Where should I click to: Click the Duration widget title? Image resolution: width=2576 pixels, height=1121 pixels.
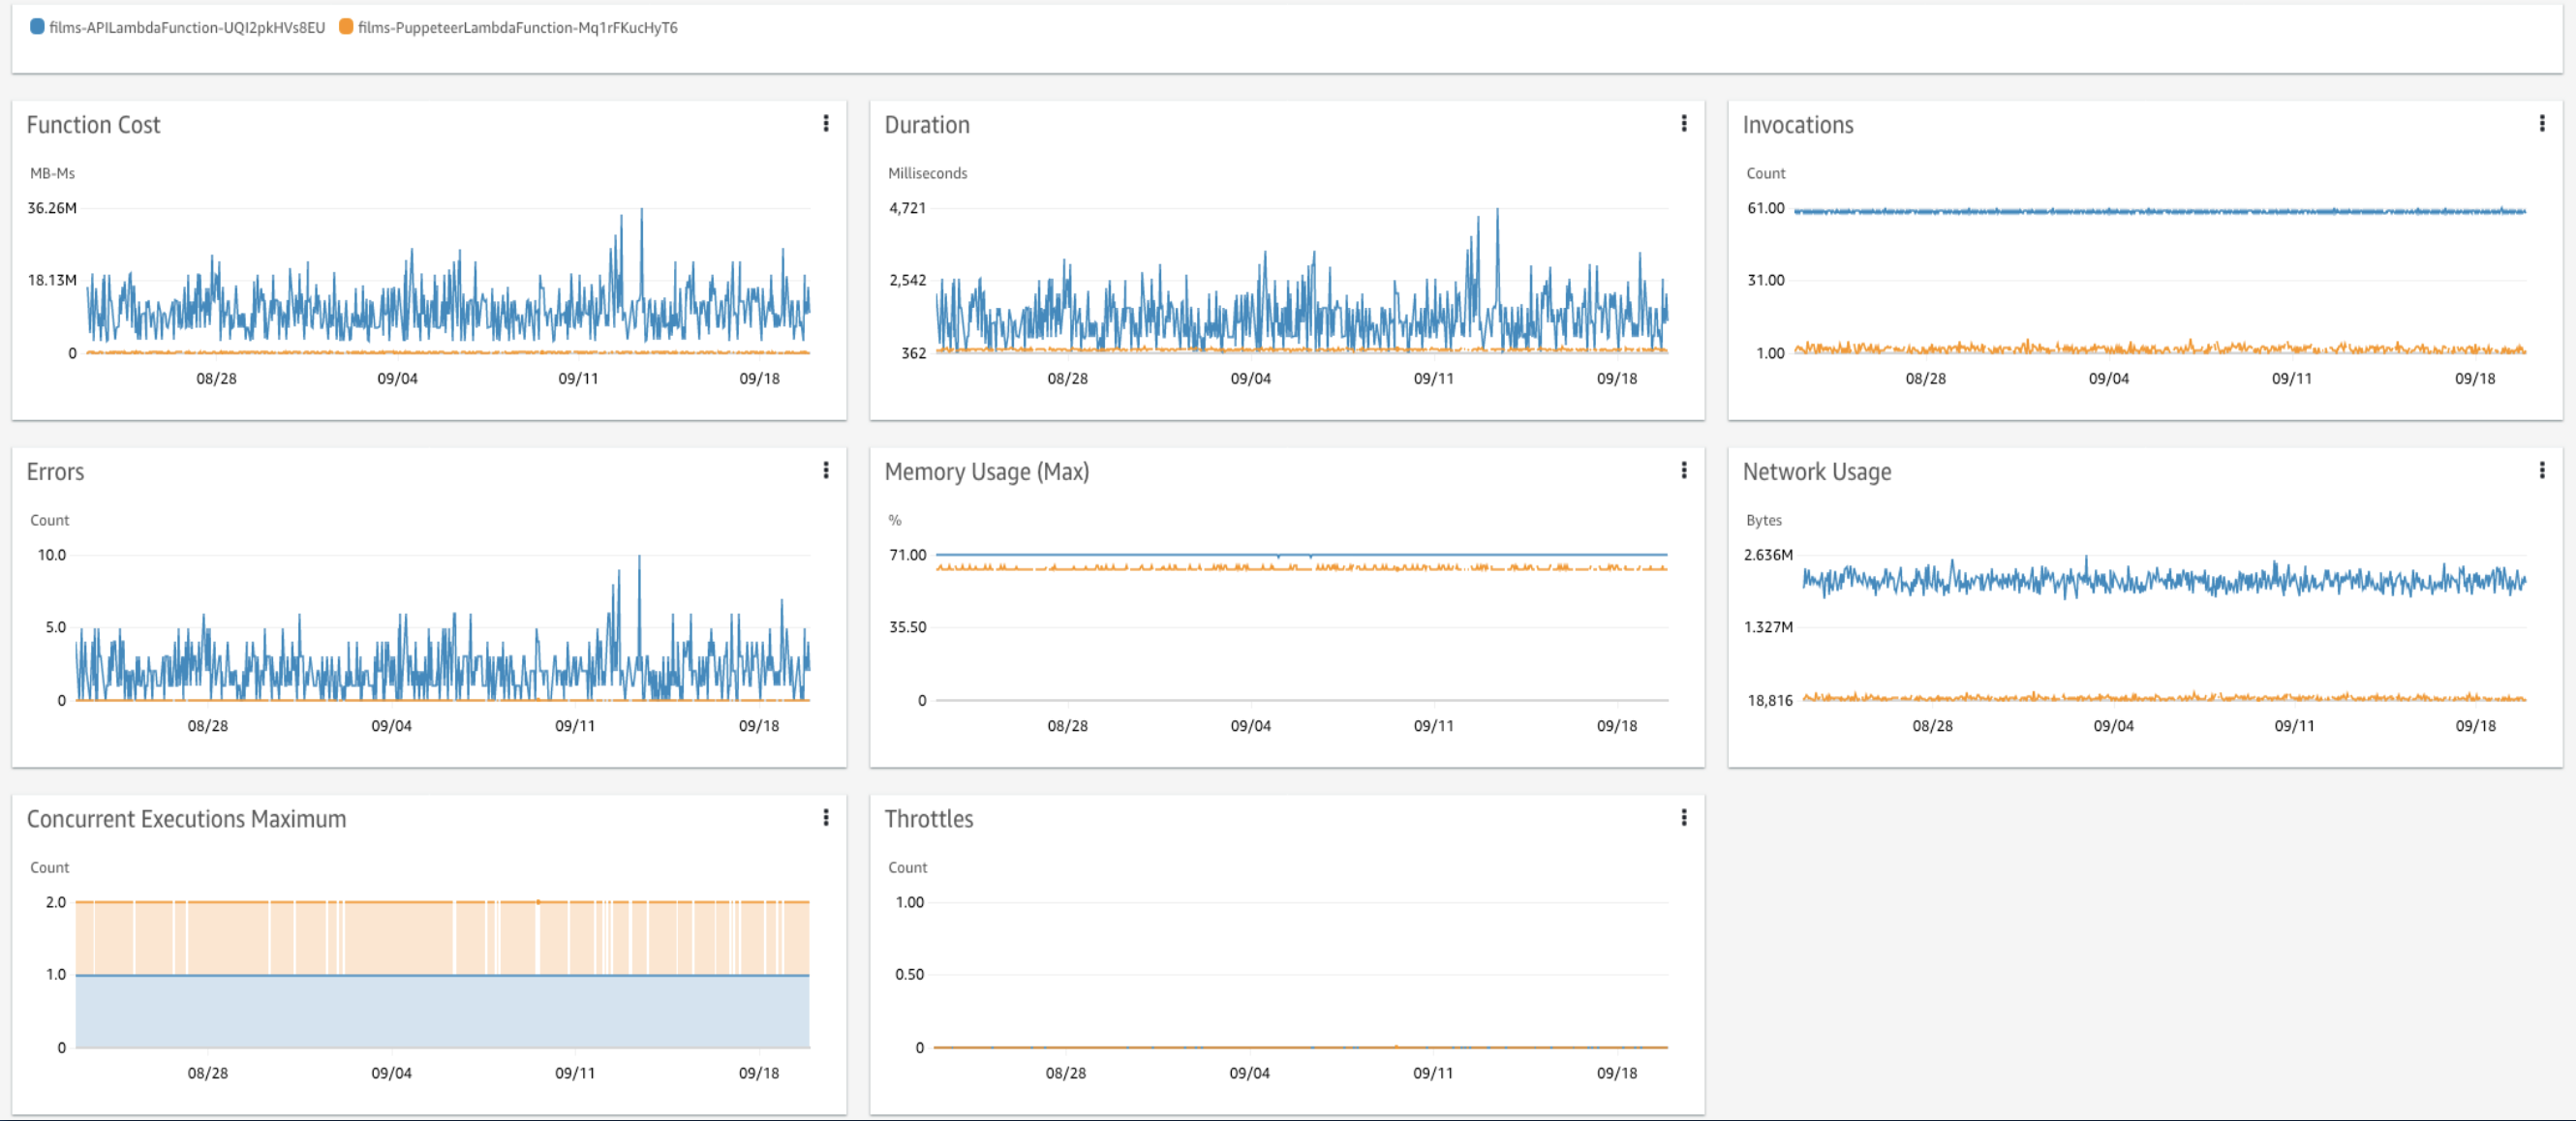pos(927,125)
